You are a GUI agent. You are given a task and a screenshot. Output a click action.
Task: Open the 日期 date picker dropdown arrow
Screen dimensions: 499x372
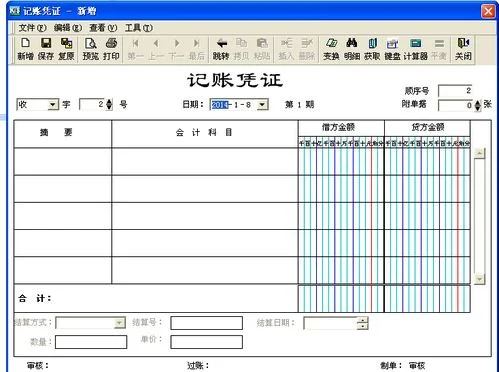(x=262, y=105)
